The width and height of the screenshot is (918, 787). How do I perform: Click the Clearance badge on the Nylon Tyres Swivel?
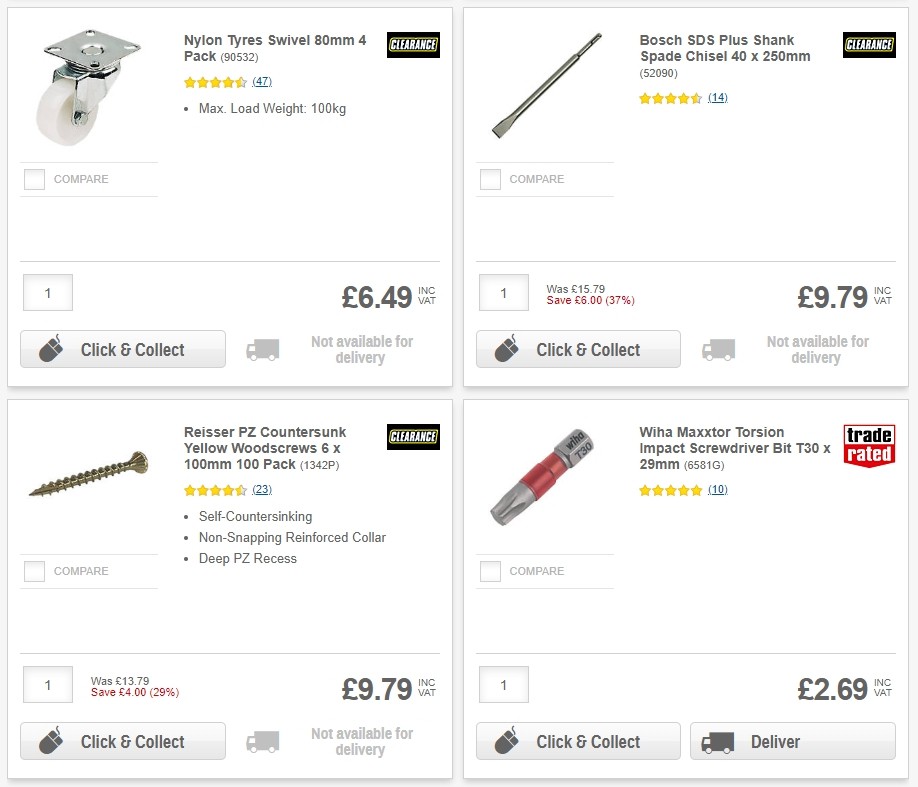[x=413, y=44]
